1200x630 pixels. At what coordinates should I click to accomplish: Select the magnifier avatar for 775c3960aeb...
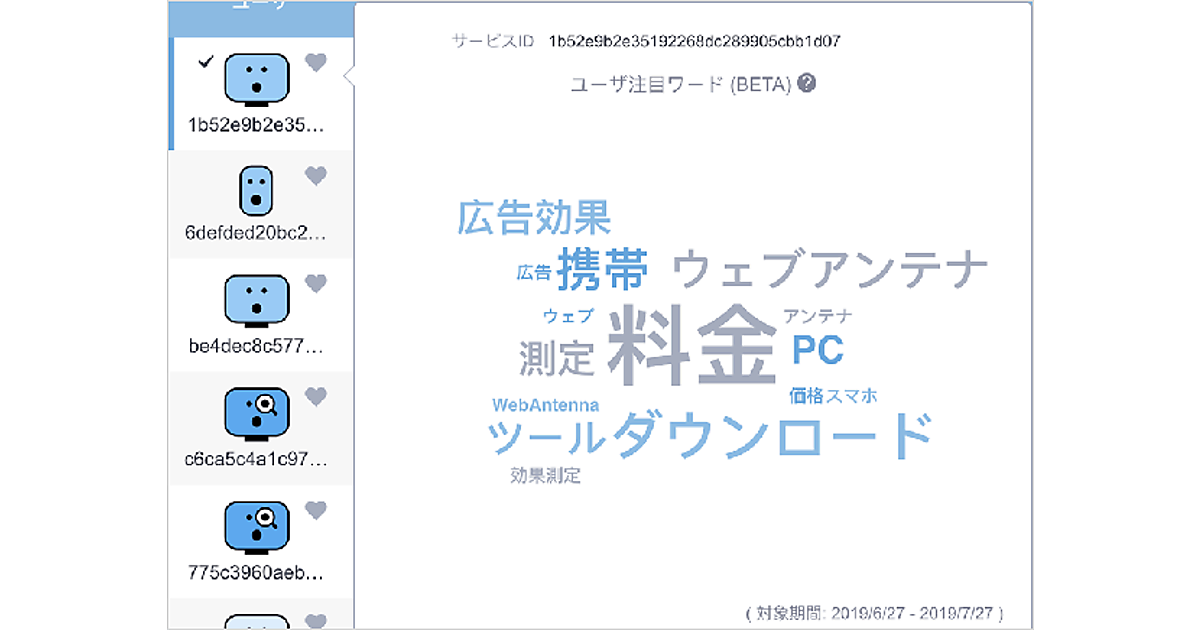click(257, 526)
